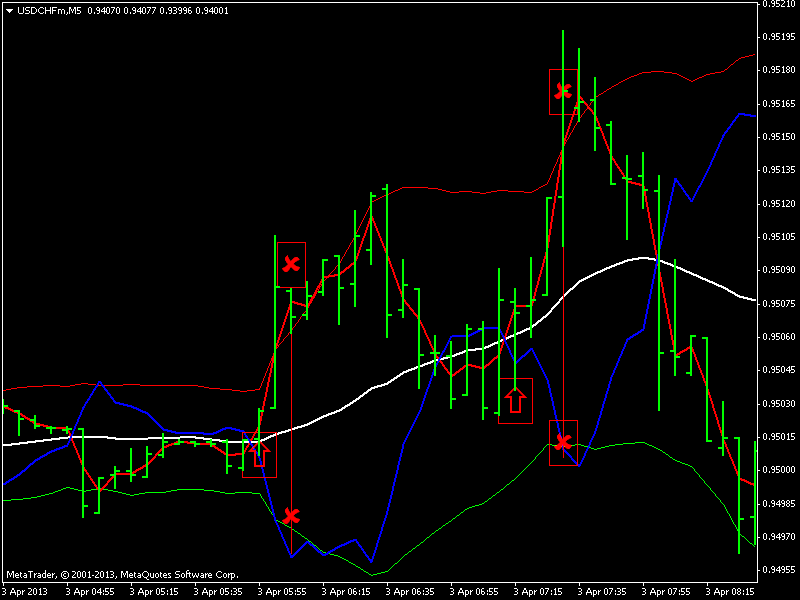This screenshot has width=800, height=600.
Task: Select the red X marker near 0.95015
Action: (563, 441)
